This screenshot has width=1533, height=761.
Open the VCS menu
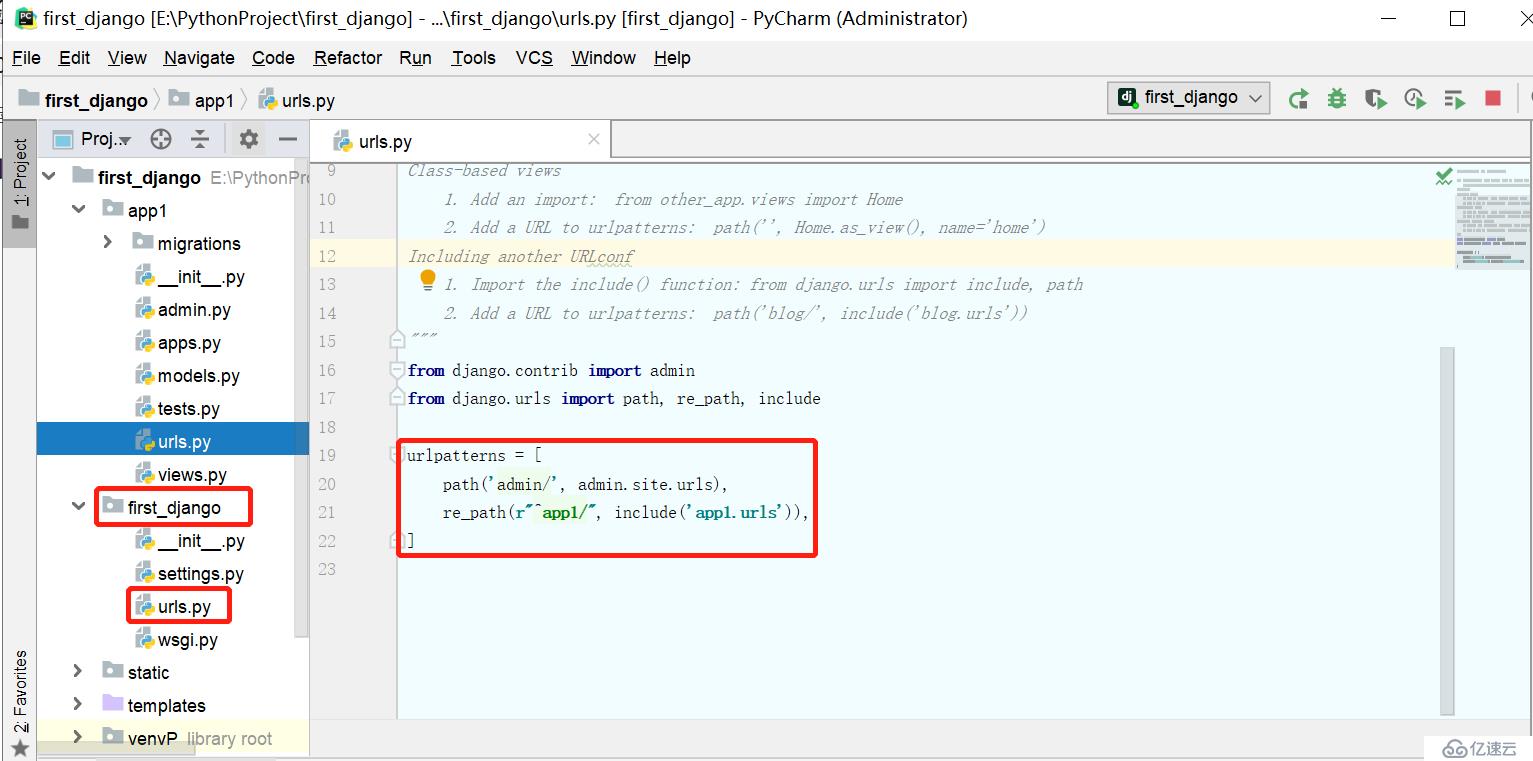534,58
